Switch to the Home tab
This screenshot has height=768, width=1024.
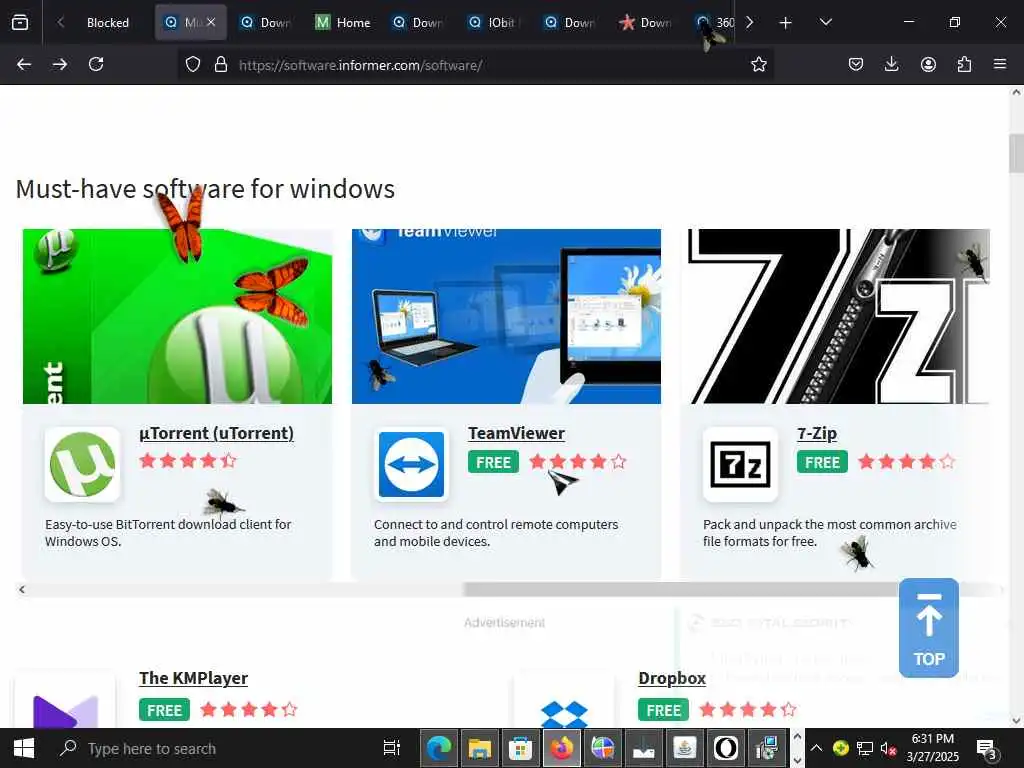[x=343, y=23]
